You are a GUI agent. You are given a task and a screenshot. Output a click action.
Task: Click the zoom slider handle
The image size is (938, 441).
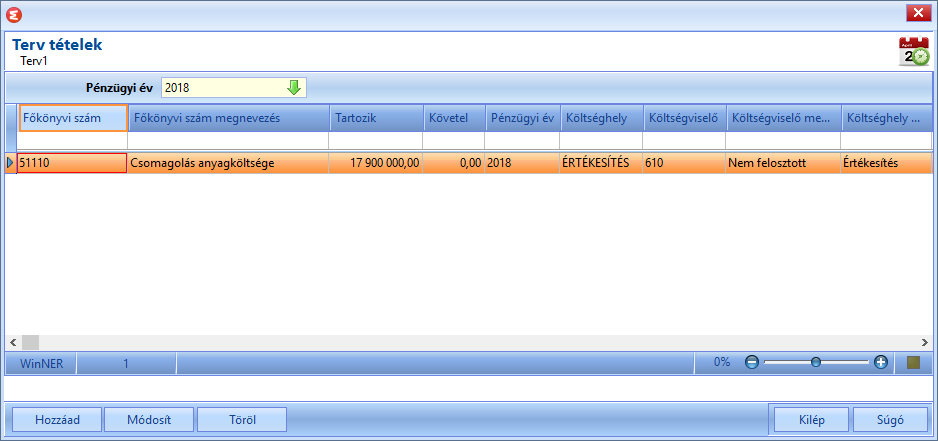pos(816,362)
